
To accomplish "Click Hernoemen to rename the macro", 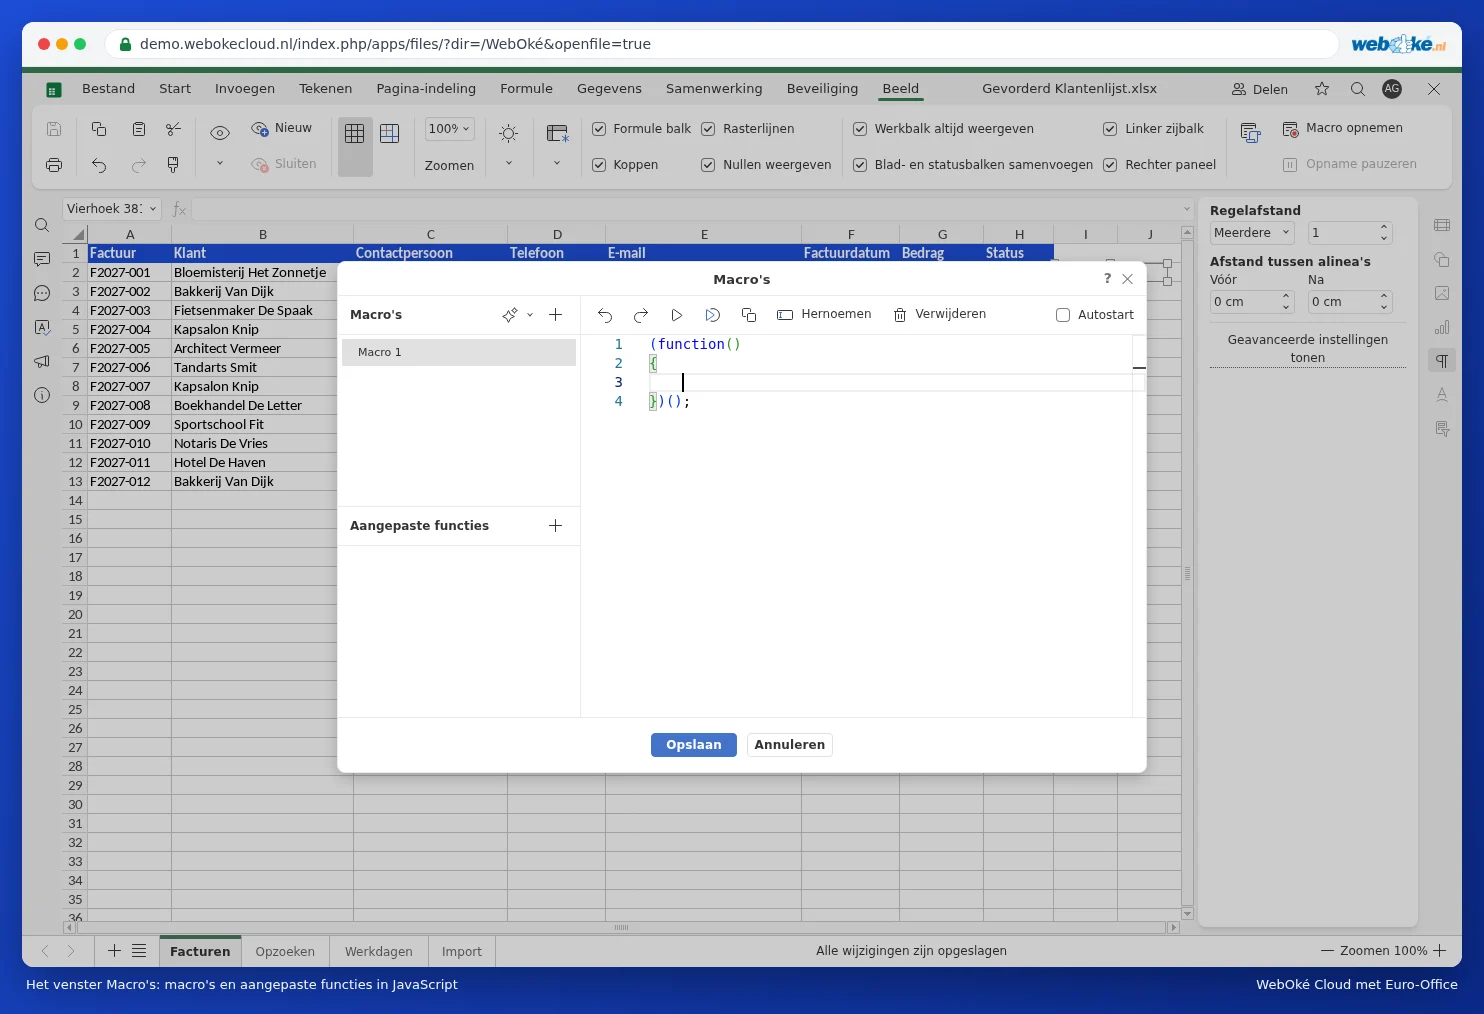I will coord(825,315).
